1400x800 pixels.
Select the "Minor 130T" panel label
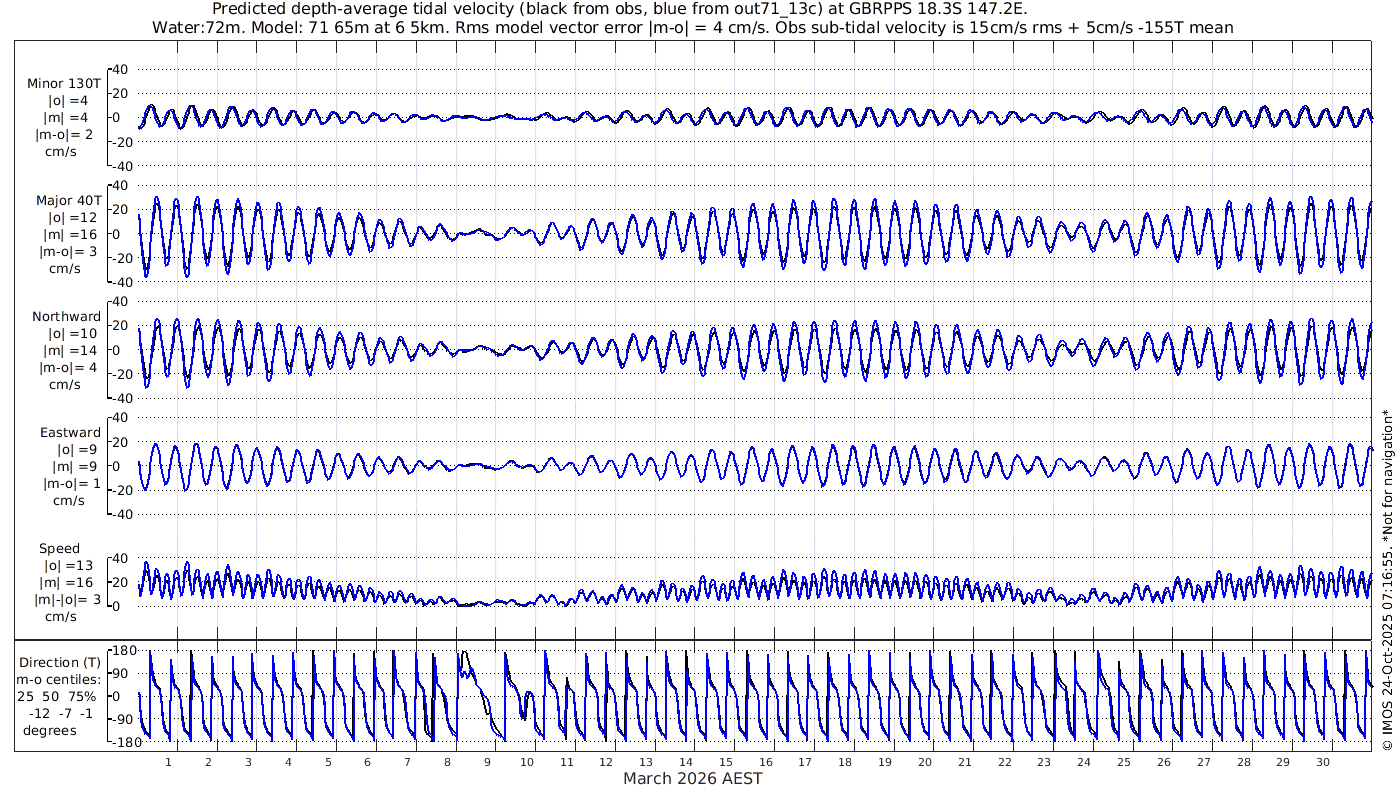coord(64,83)
